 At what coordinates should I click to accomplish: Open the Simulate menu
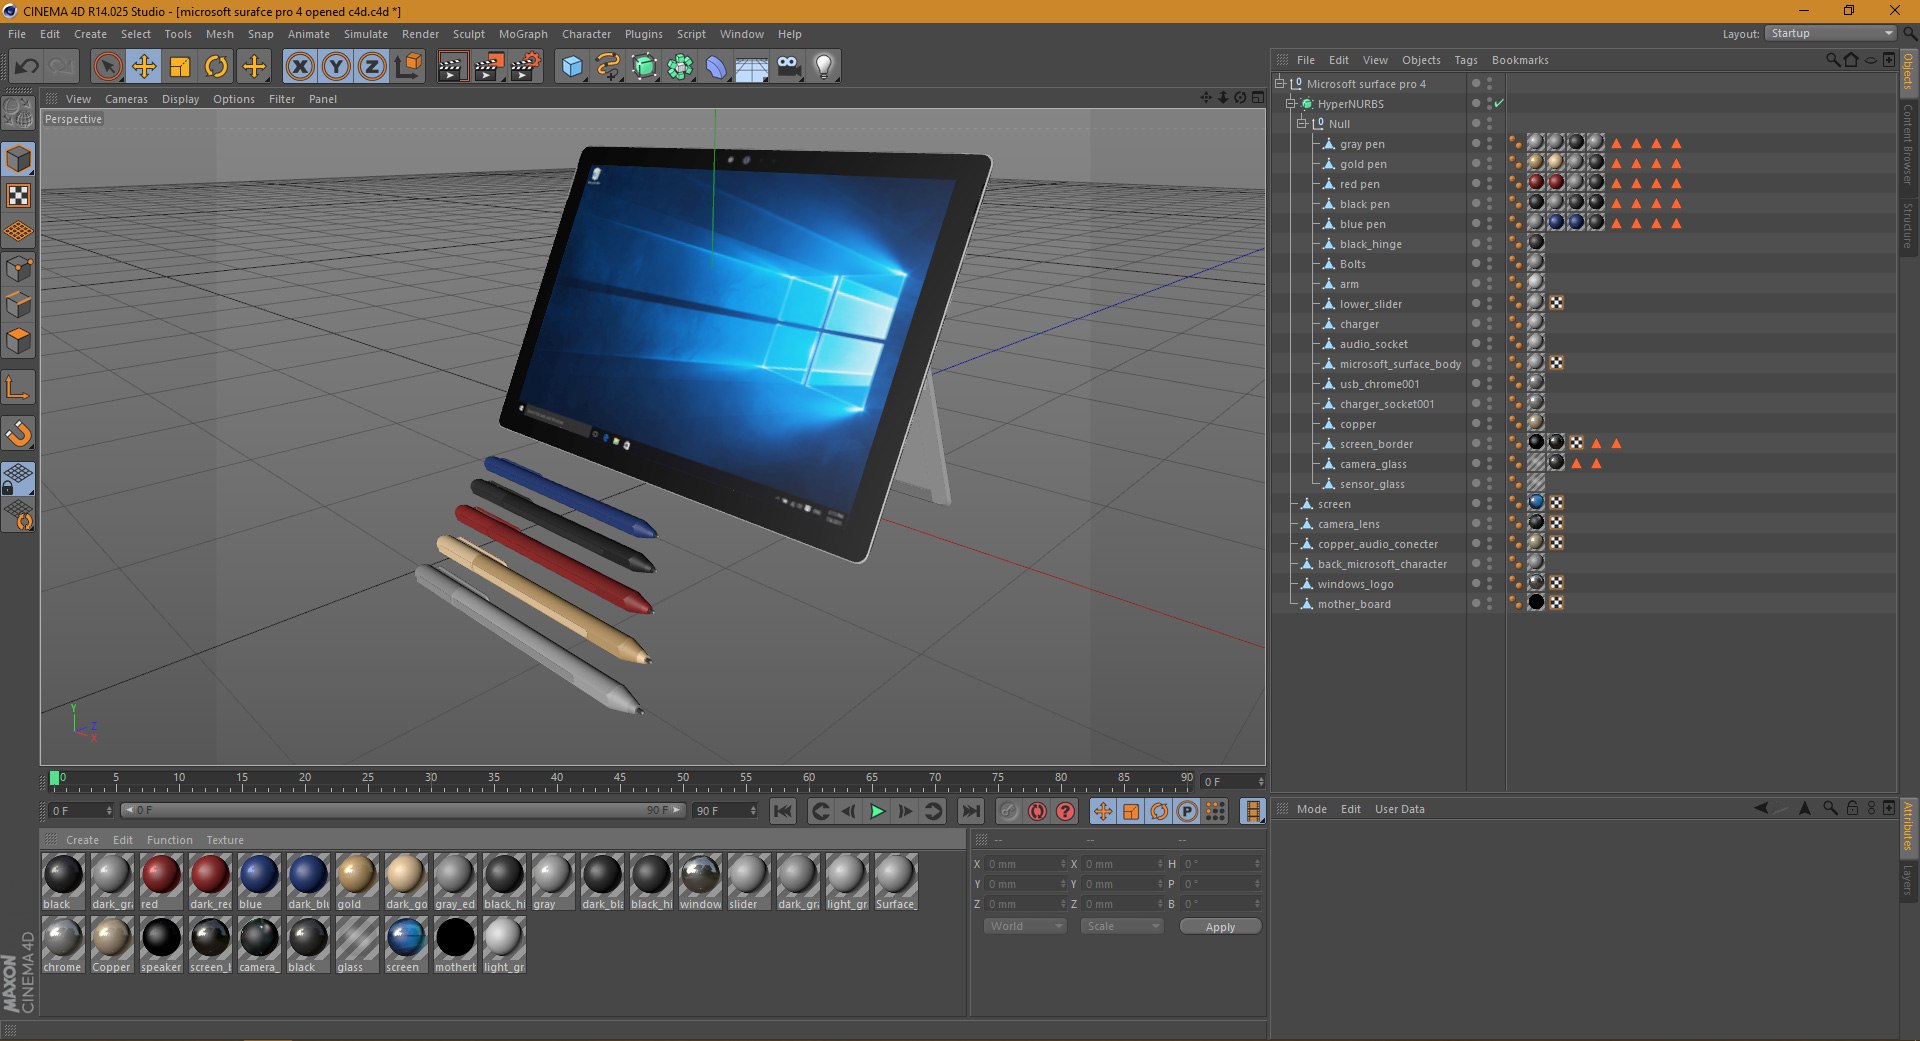click(x=366, y=34)
